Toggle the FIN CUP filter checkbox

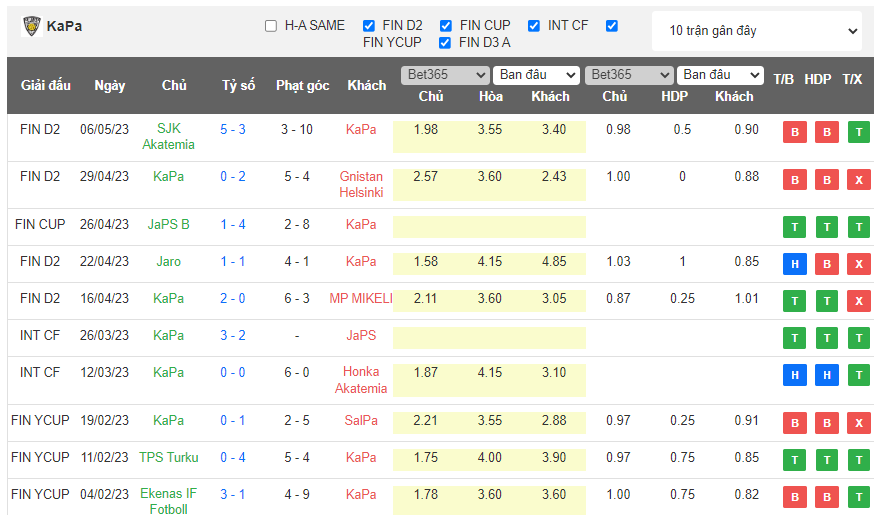(x=446, y=26)
